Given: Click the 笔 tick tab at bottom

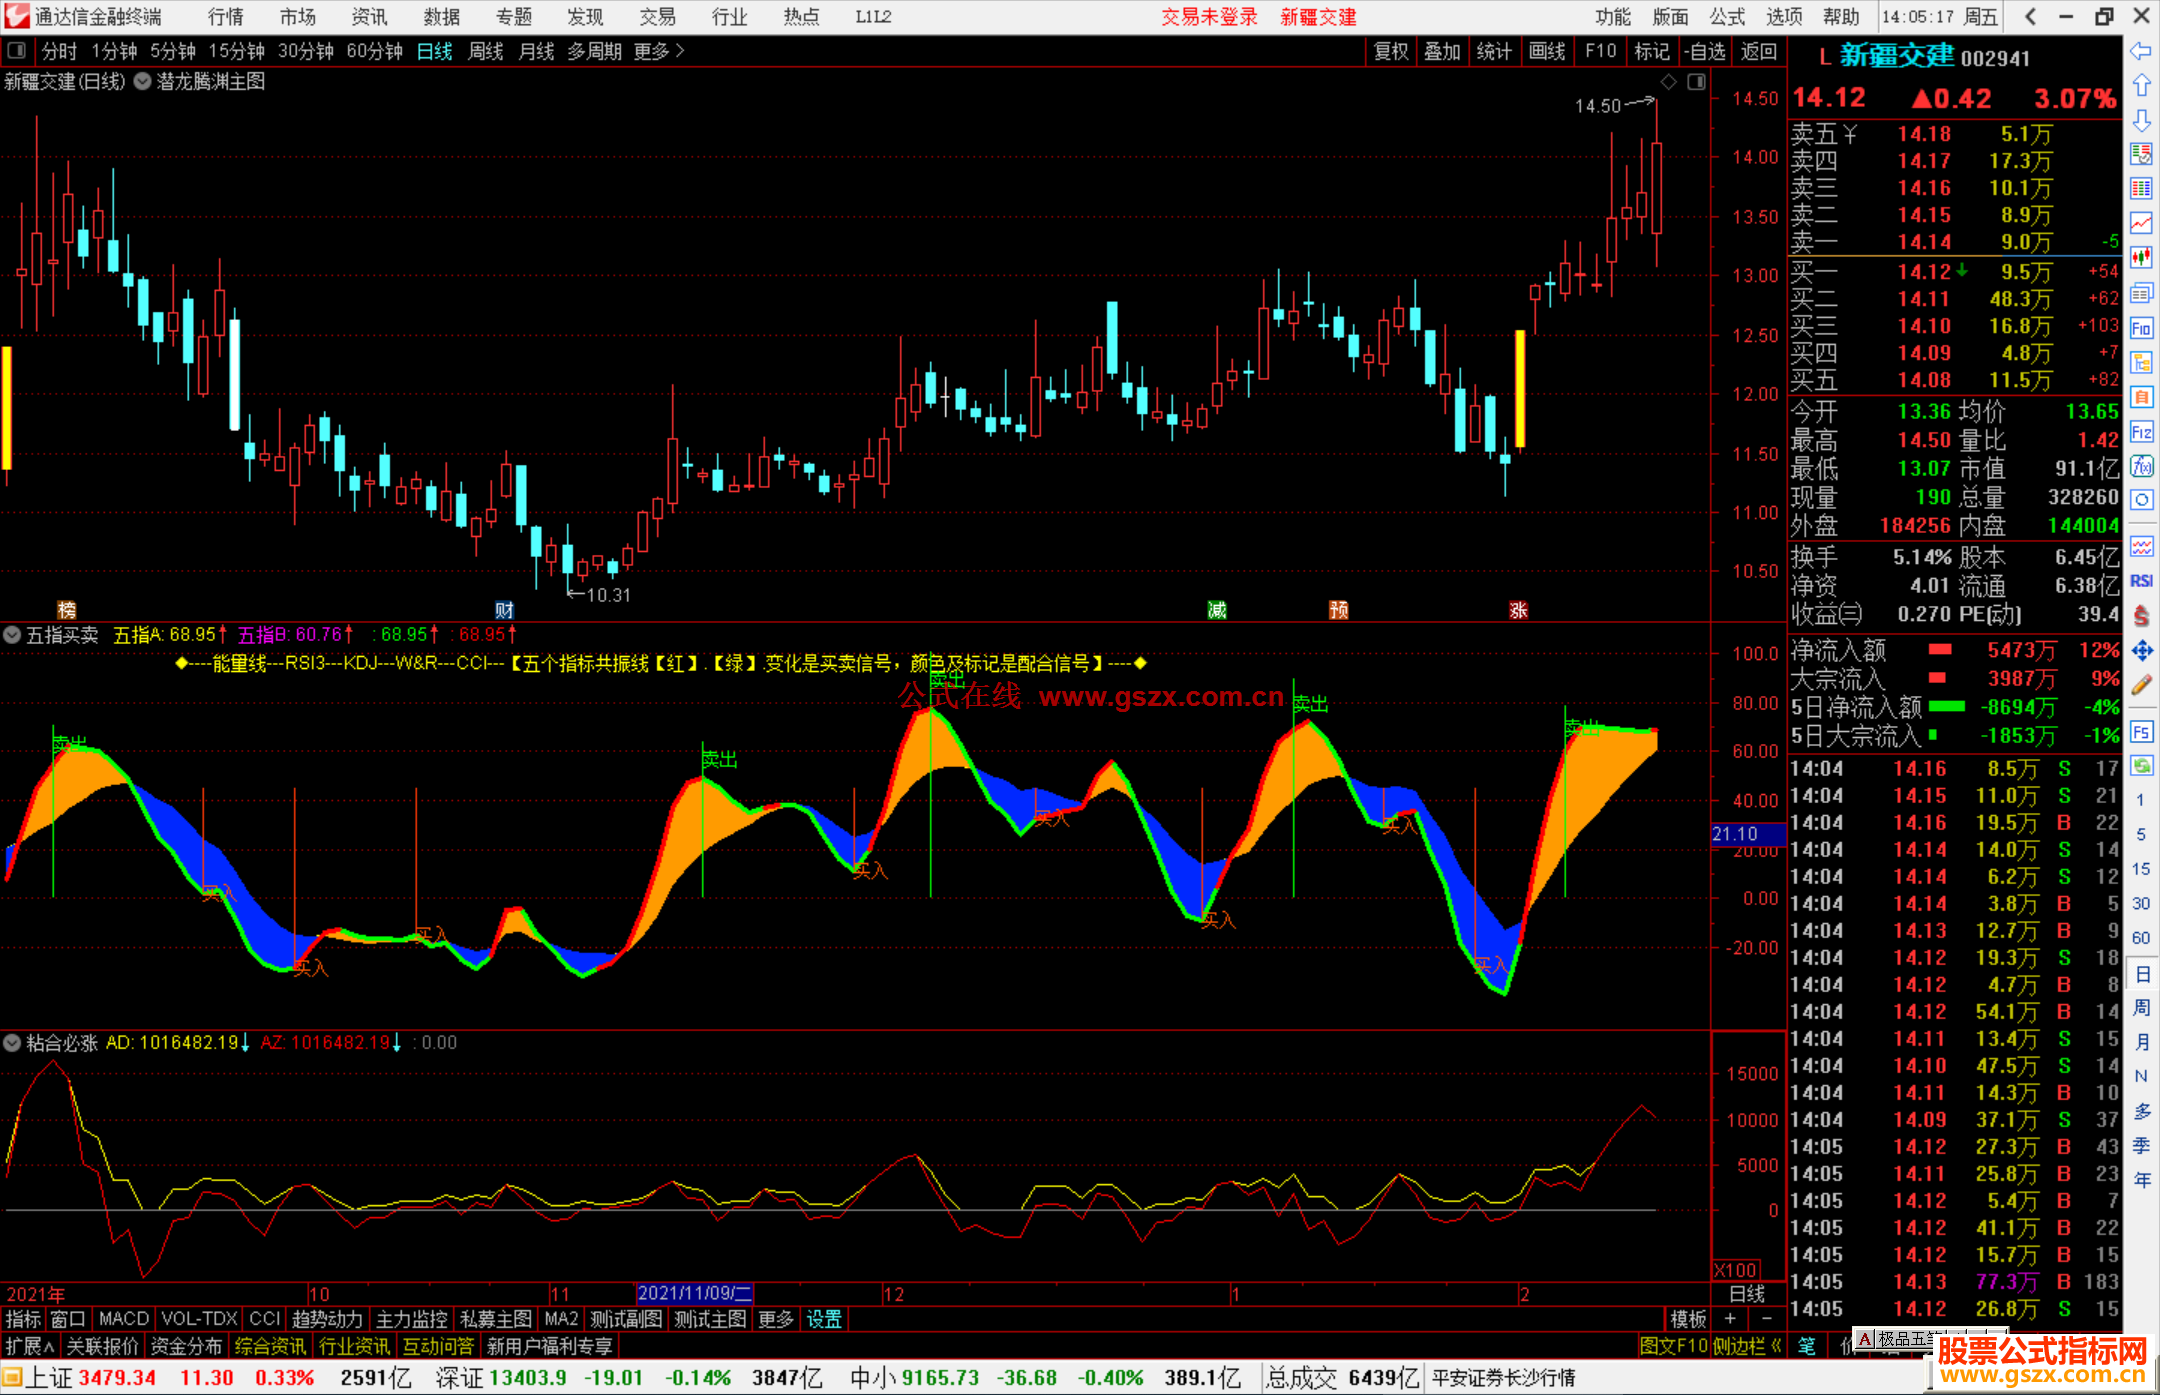Looking at the screenshot, I should [x=1806, y=1346].
